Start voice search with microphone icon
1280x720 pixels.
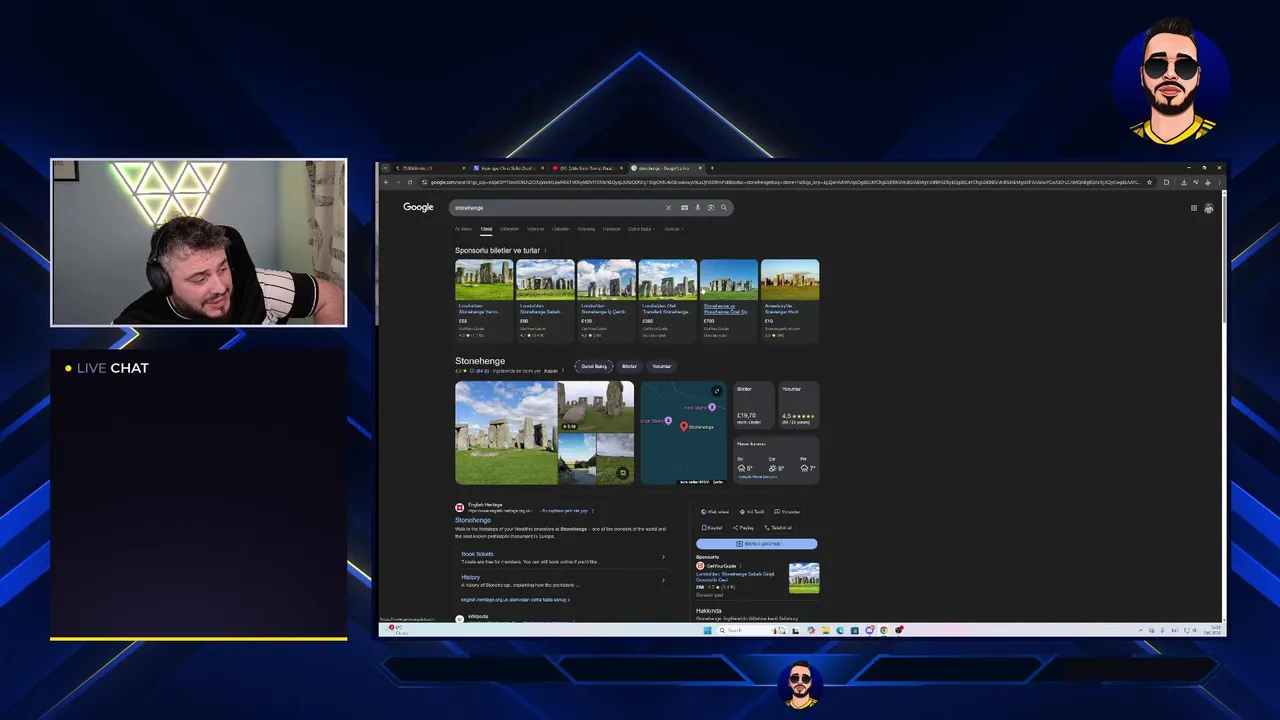697,208
